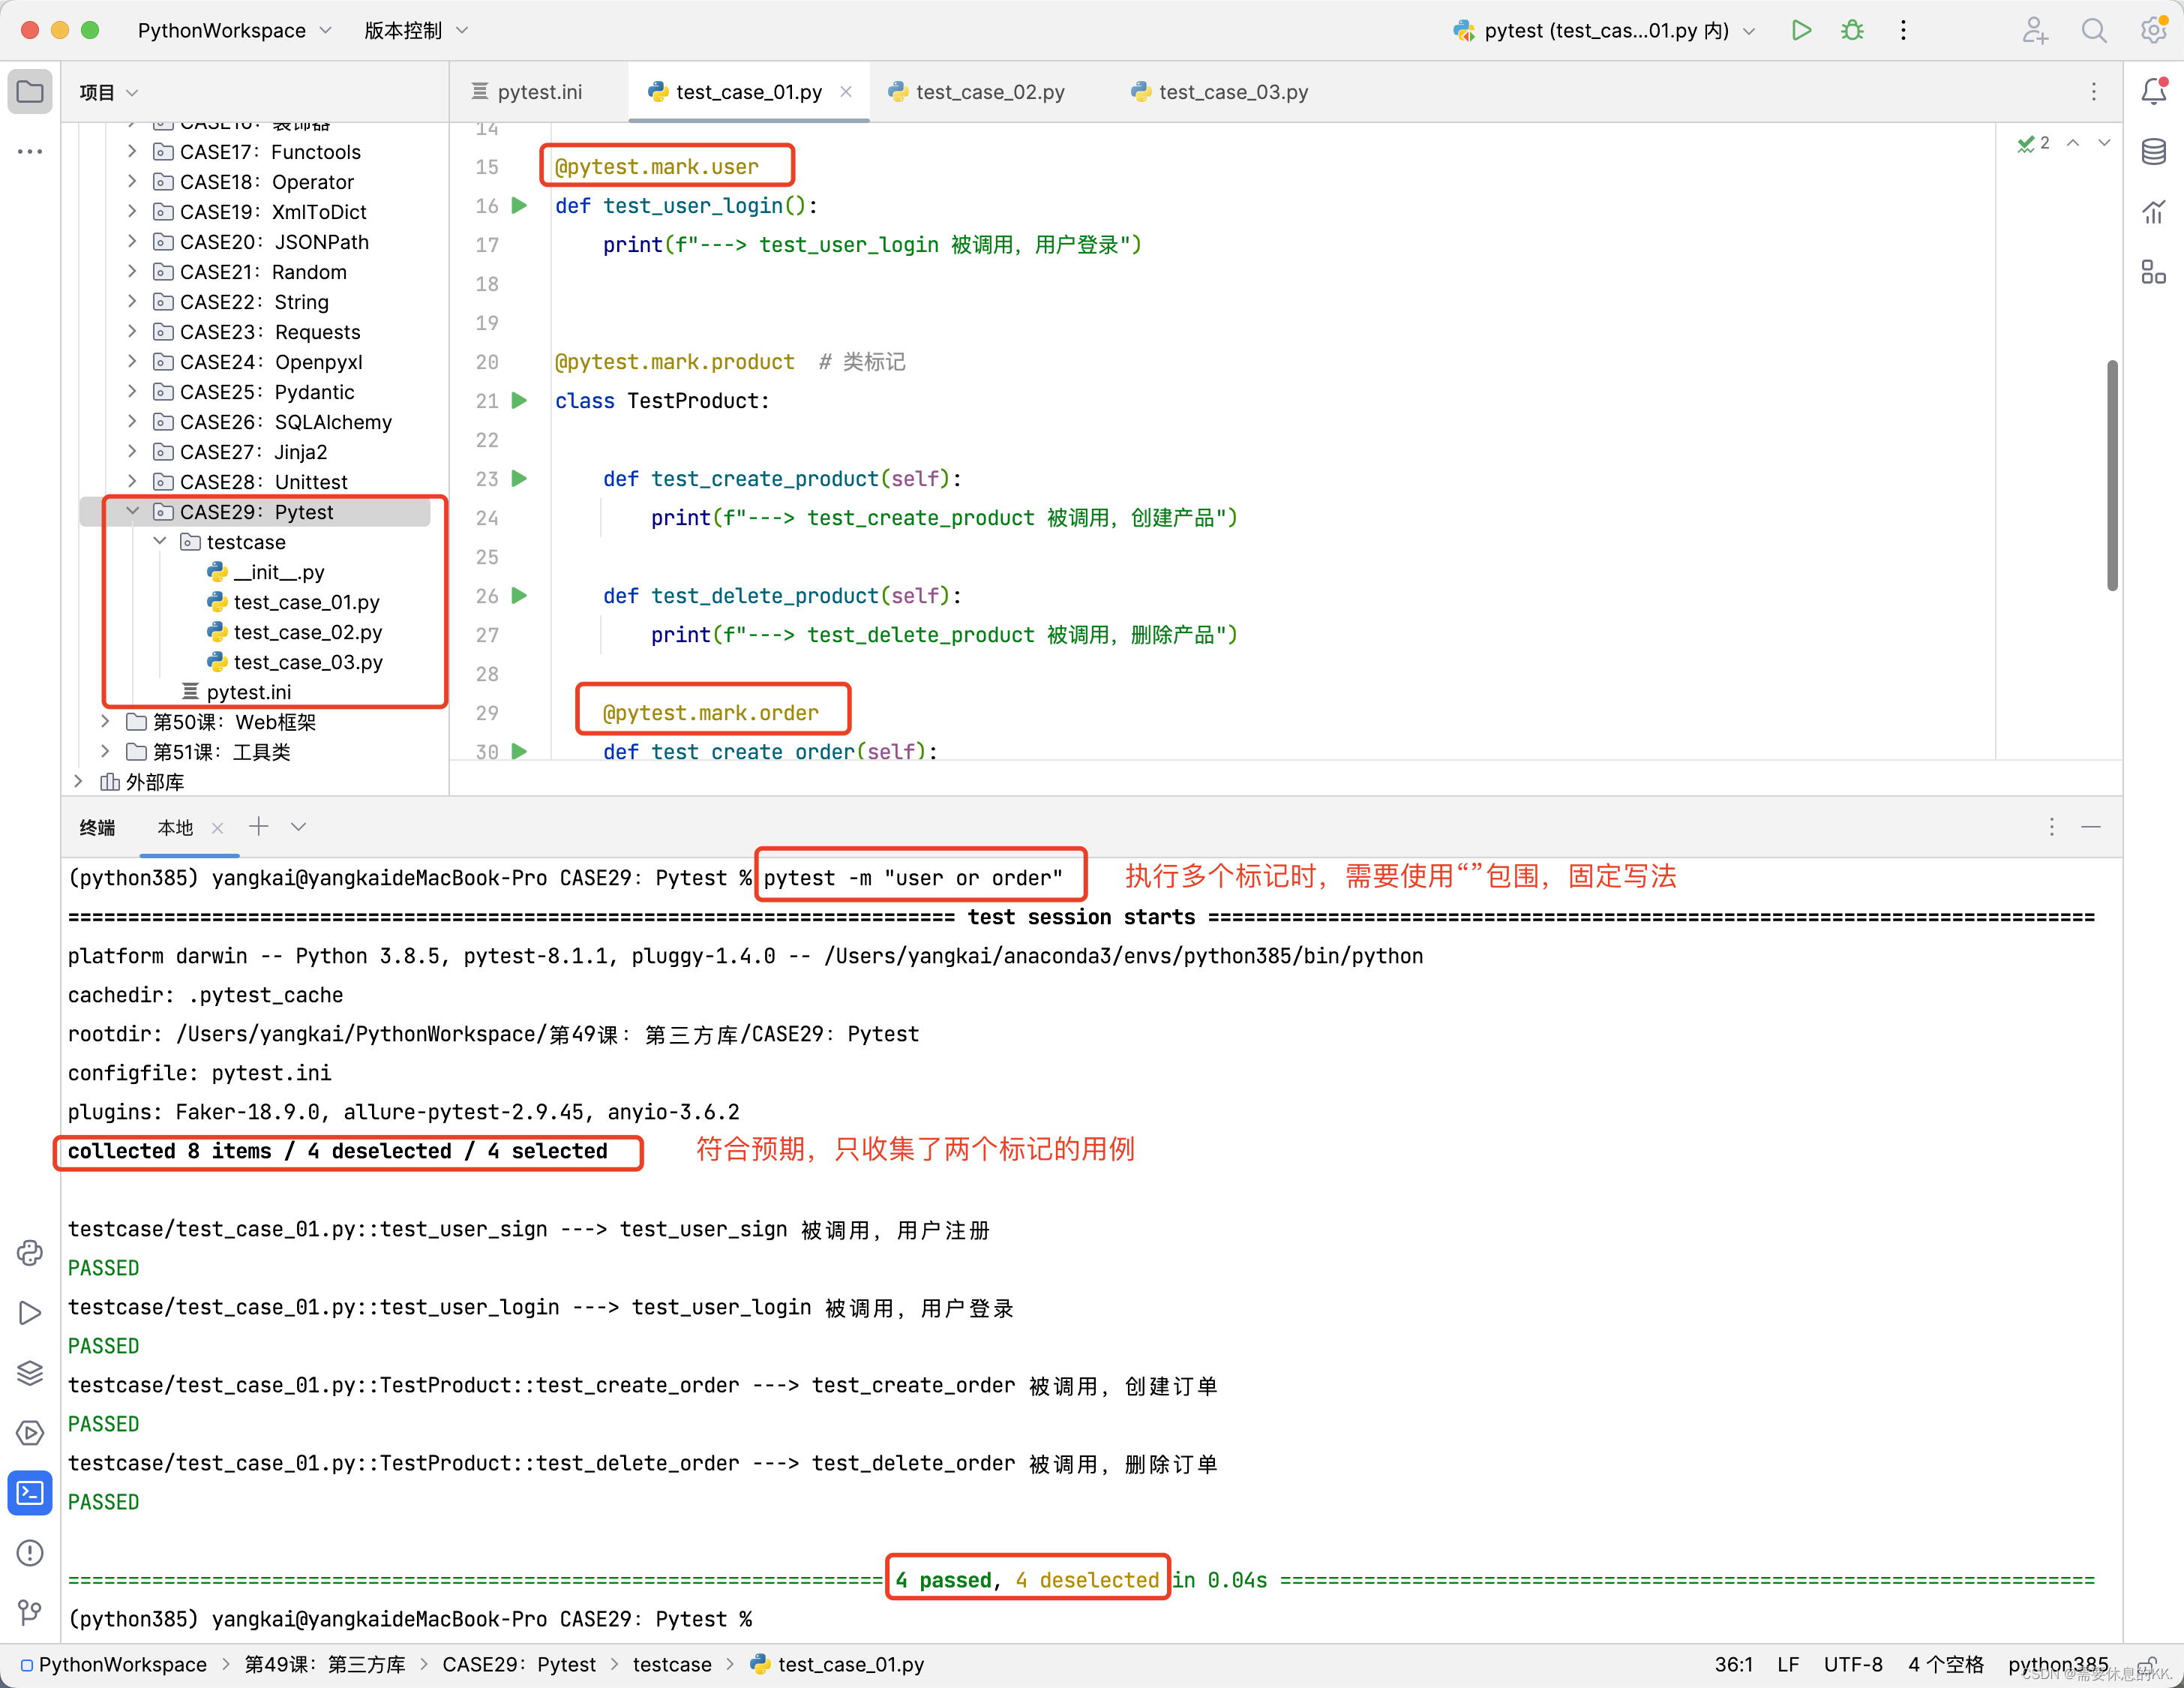Open Python Console tool window
2184x1688 pixels.
(x=30, y=1253)
